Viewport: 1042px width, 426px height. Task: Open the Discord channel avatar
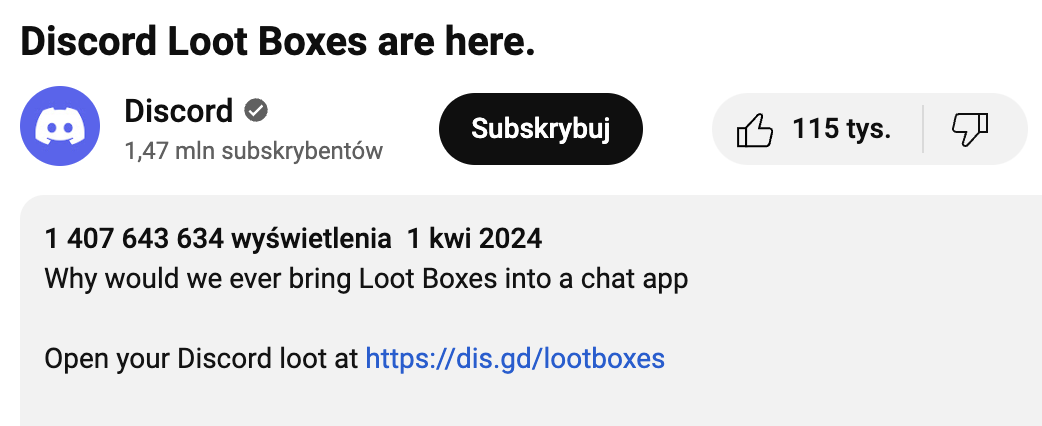(x=60, y=126)
